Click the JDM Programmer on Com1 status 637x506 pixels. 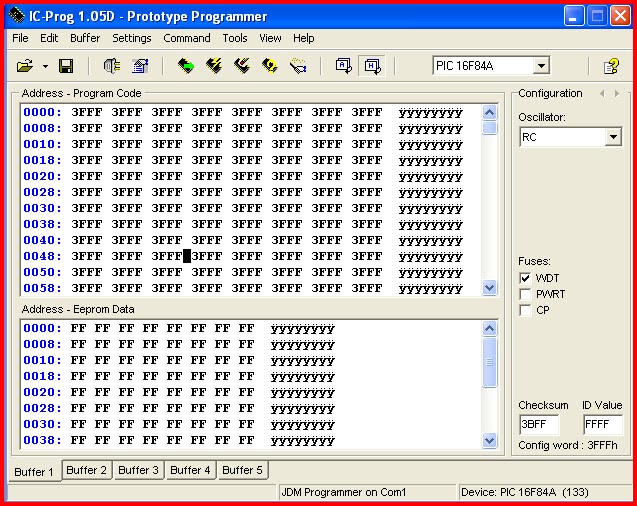(x=344, y=492)
